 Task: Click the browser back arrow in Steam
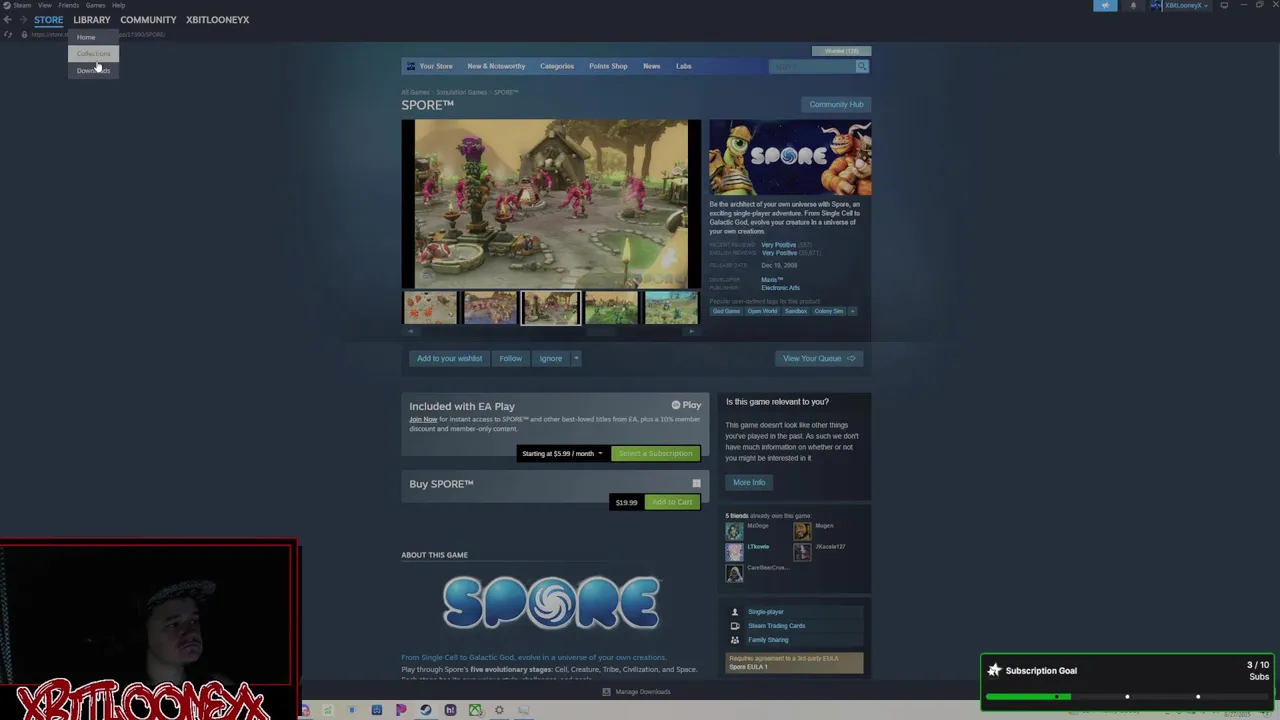[8, 20]
